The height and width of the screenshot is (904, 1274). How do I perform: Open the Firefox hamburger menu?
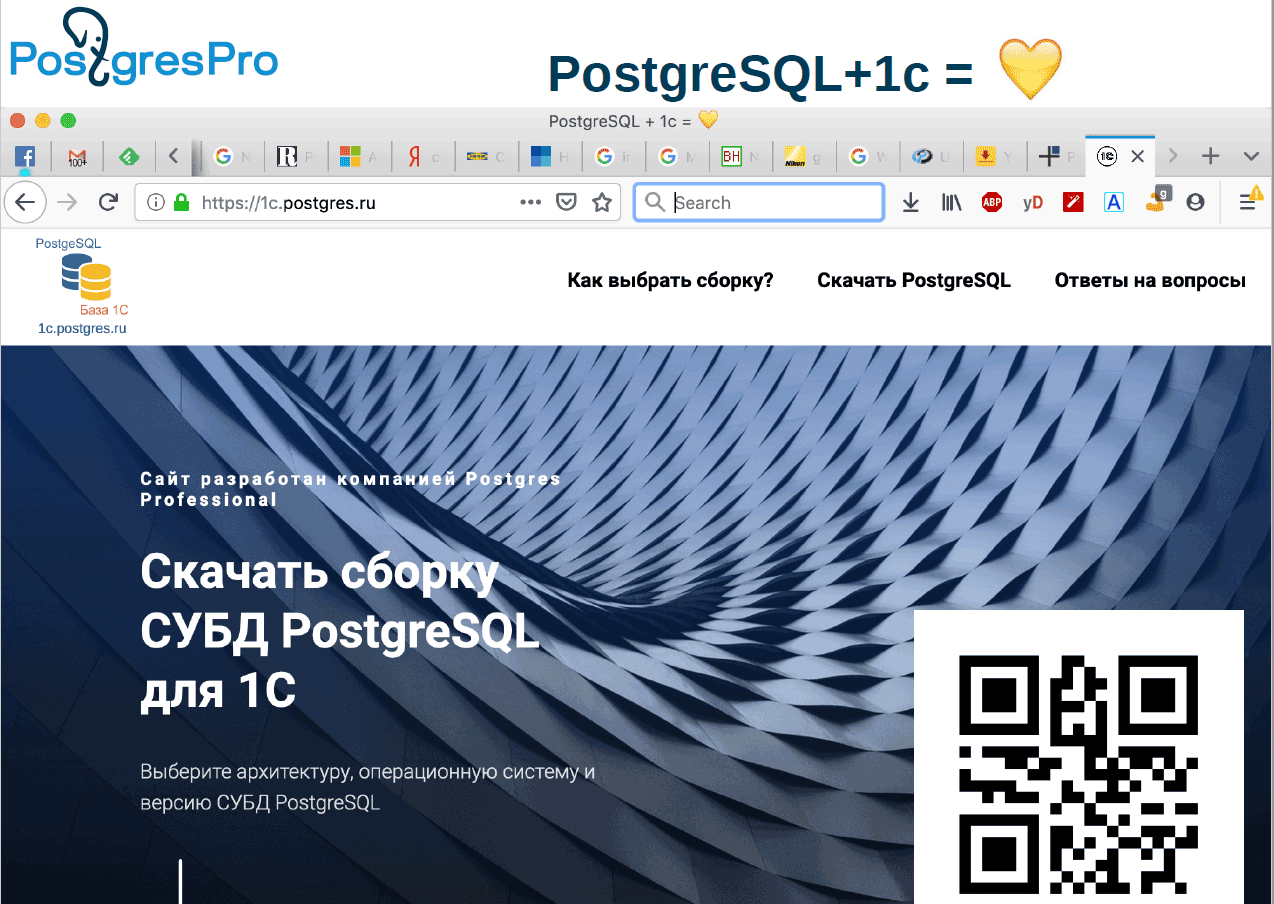[1248, 202]
